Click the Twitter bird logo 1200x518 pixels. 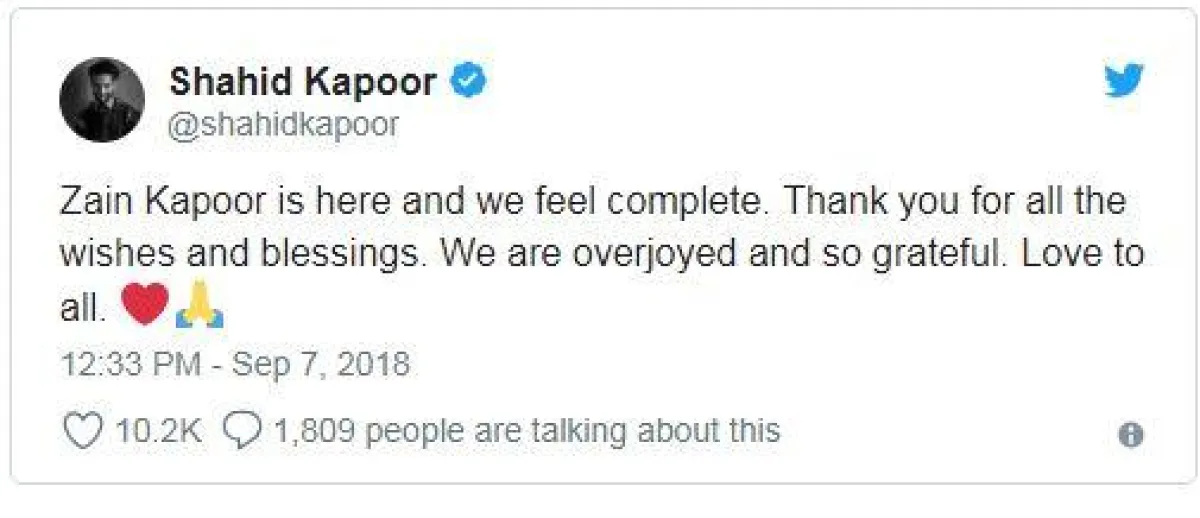1124,82
